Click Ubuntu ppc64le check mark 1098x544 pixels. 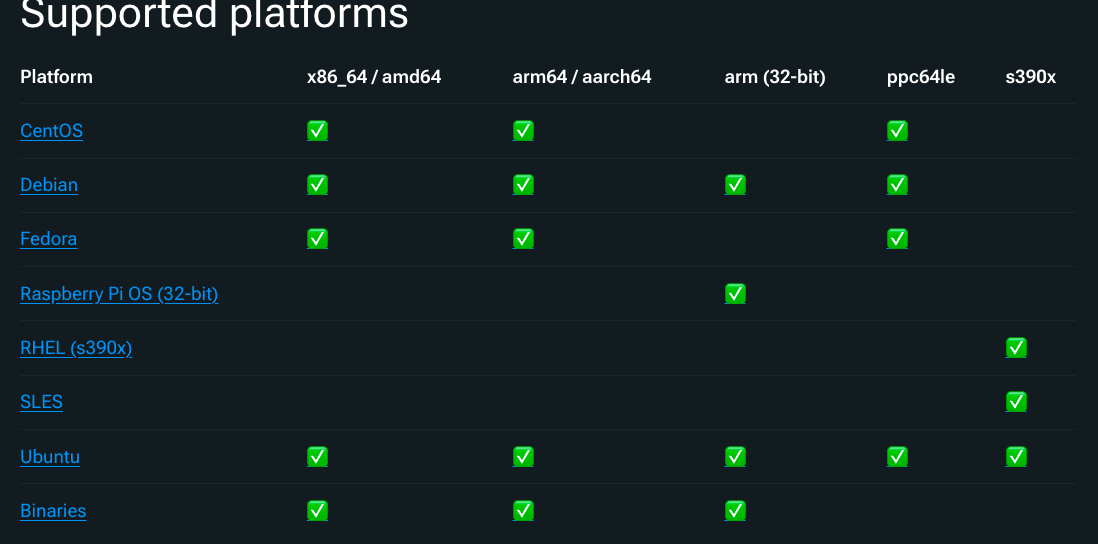[x=897, y=456]
